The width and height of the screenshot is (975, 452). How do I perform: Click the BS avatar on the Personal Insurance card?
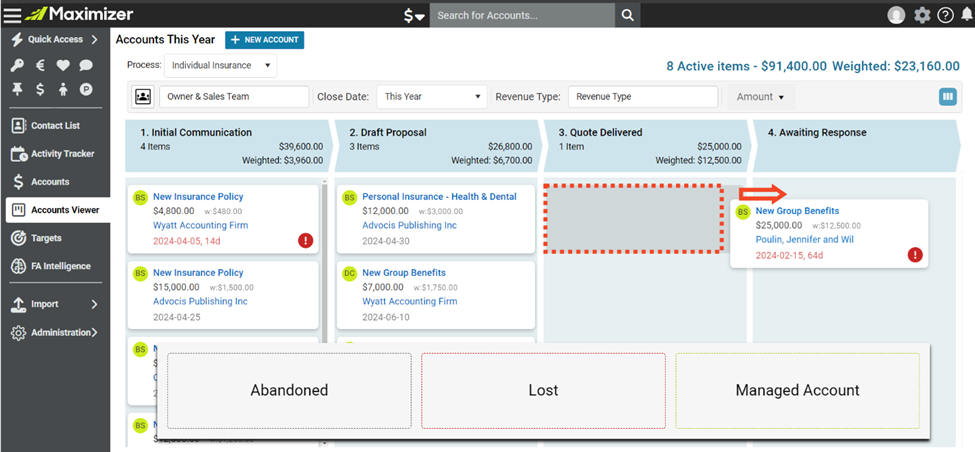(x=349, y=197)
